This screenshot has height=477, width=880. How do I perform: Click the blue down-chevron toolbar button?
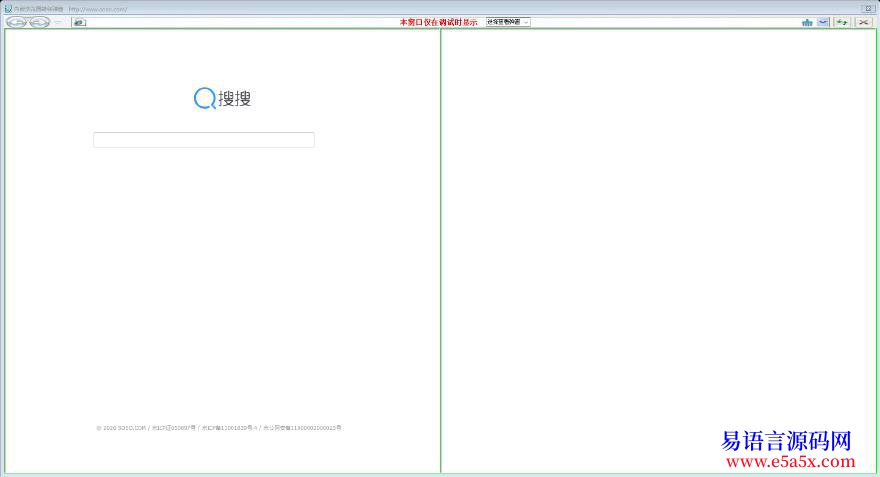point(823,22)
